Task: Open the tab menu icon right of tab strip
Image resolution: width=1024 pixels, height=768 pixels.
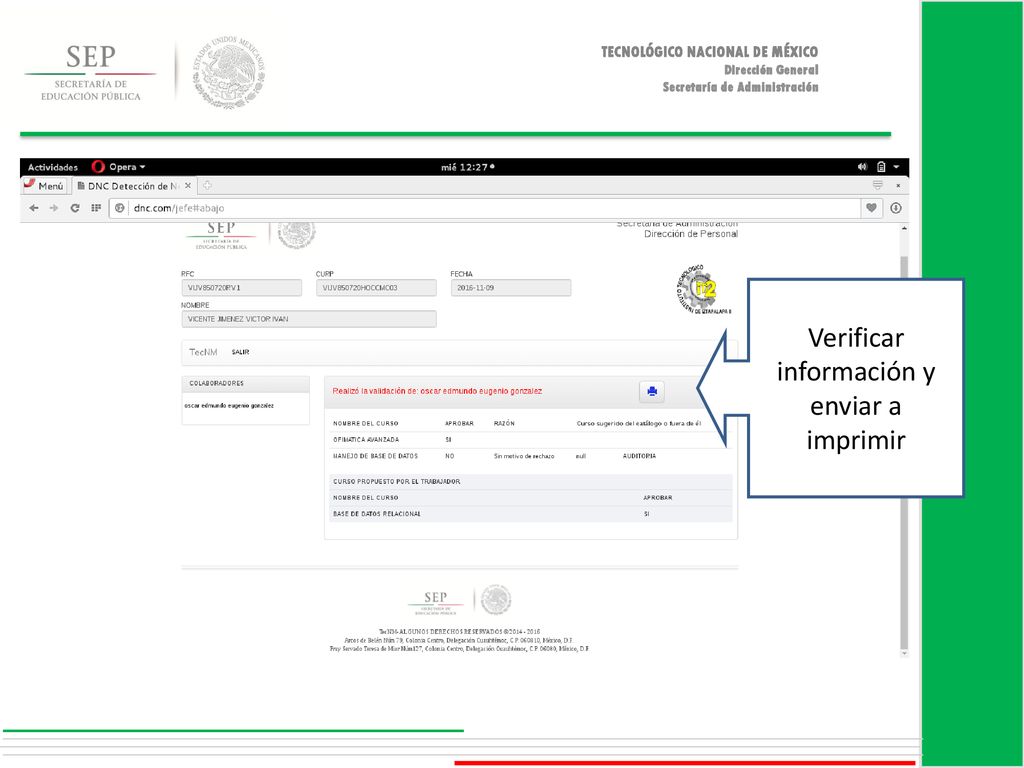Action: coord(878,185)
